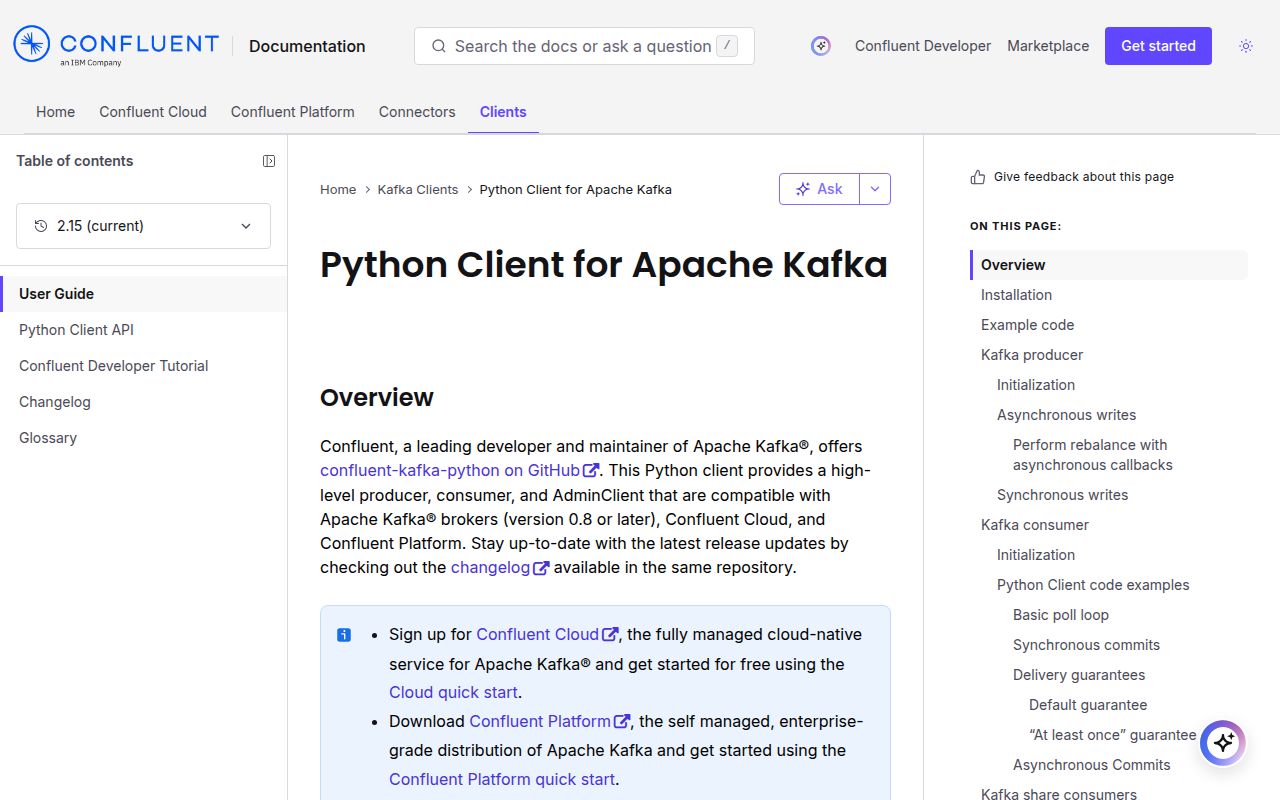1280x800 pixels.
Task: Jump to Kafka share consumers section
Action: [x=1059, y=794]
